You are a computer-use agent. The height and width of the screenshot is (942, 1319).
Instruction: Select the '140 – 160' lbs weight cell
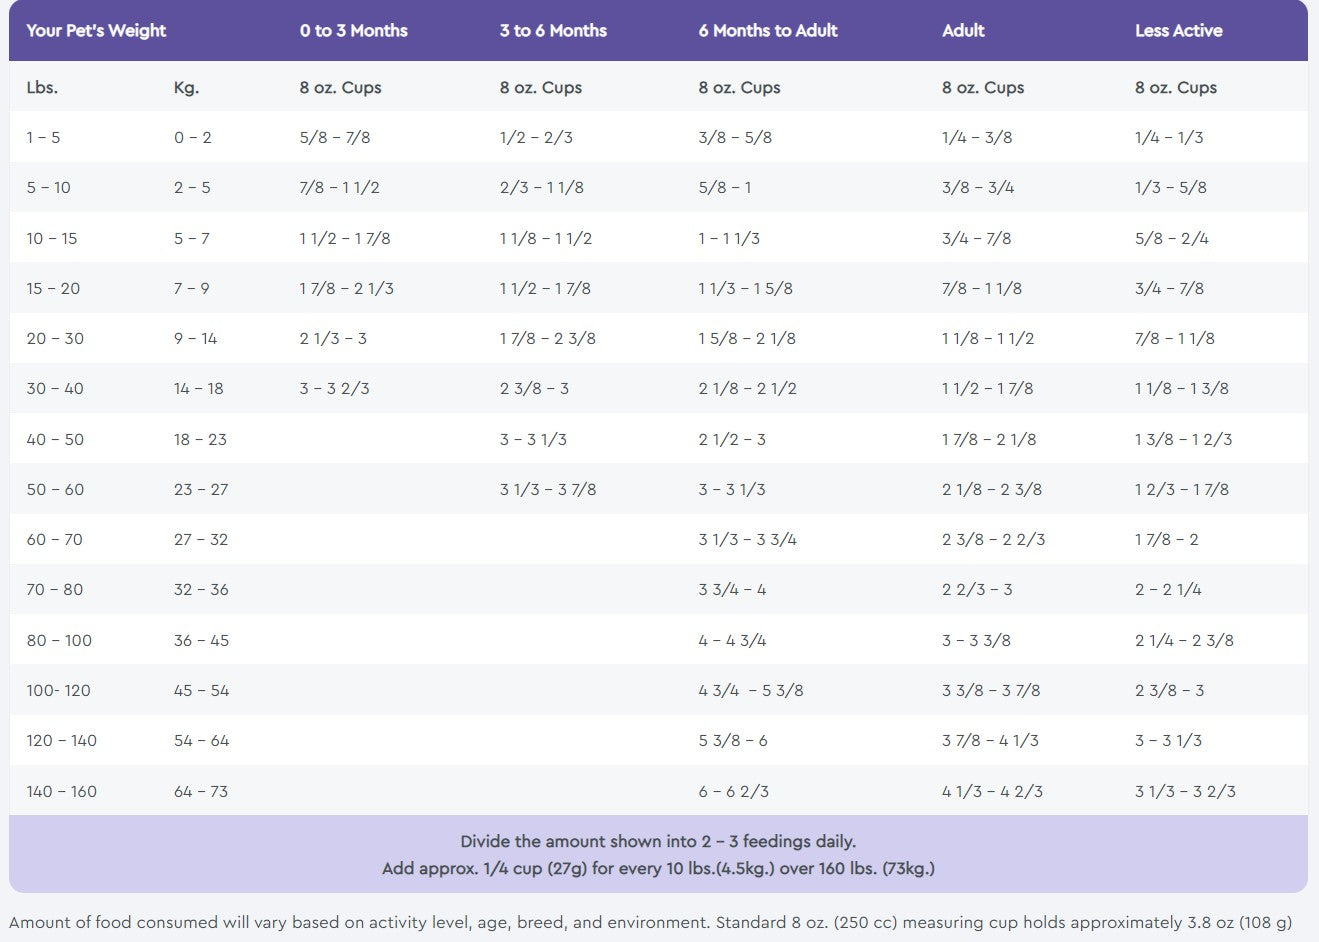[x=62, y=791]
